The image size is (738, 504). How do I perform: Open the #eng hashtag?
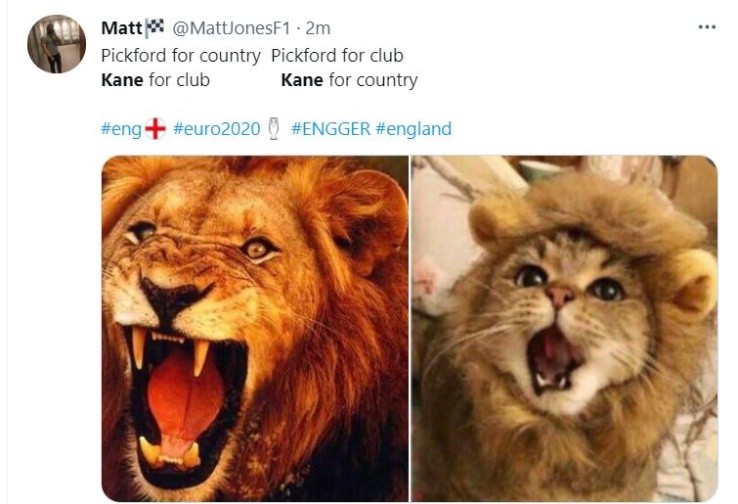[121, 129]
